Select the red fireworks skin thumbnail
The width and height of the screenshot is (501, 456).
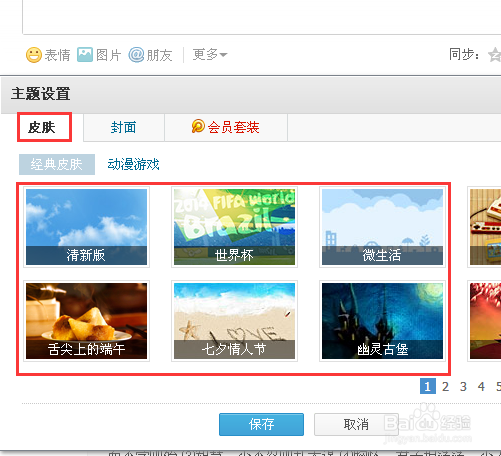point(485,321)
